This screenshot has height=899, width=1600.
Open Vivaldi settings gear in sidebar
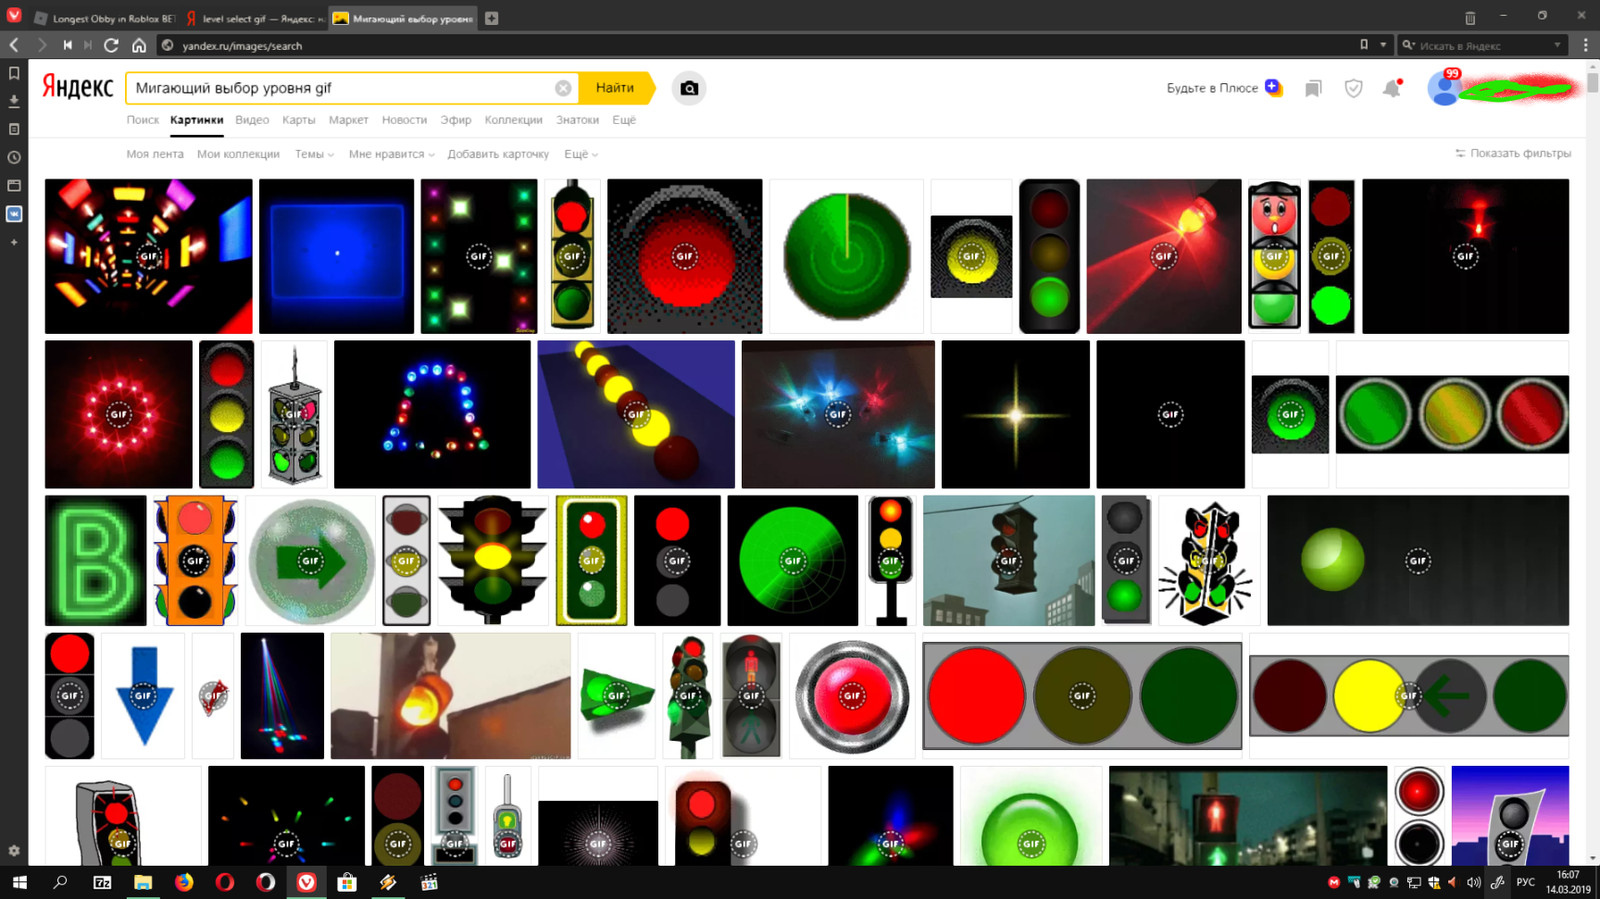[14, 851]
